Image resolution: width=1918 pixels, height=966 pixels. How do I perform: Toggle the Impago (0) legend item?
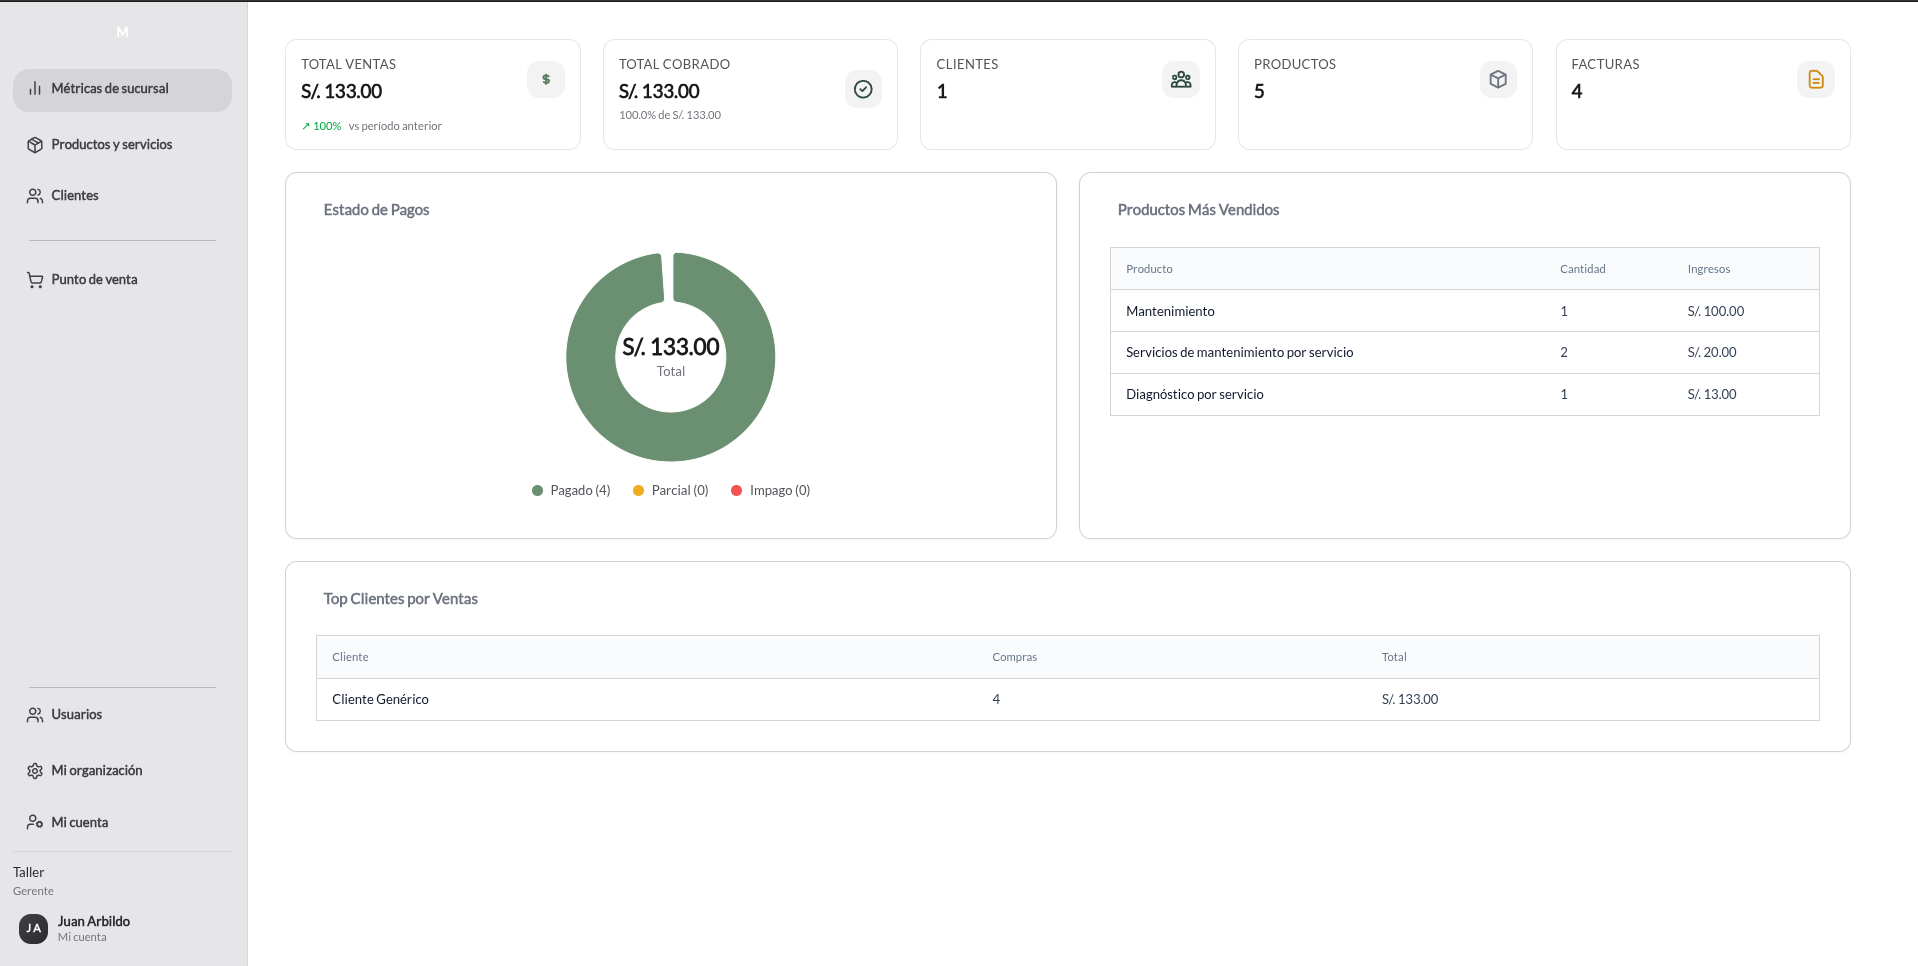coord(769,490)
